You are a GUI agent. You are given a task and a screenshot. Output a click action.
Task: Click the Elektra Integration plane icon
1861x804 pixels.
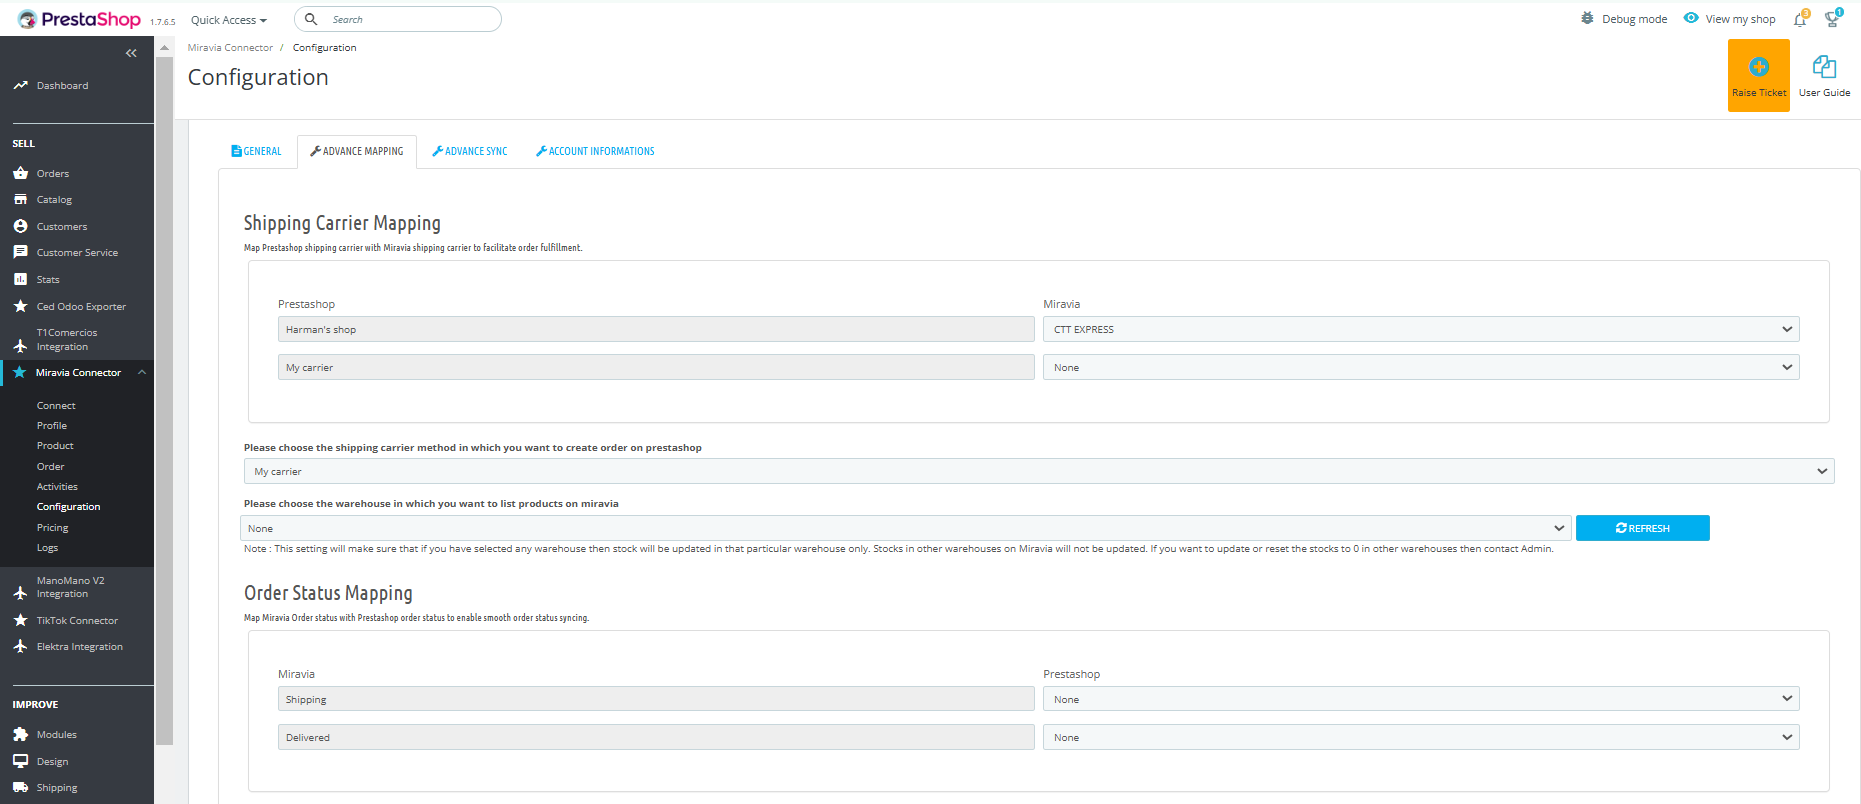[x=20, y=646]
